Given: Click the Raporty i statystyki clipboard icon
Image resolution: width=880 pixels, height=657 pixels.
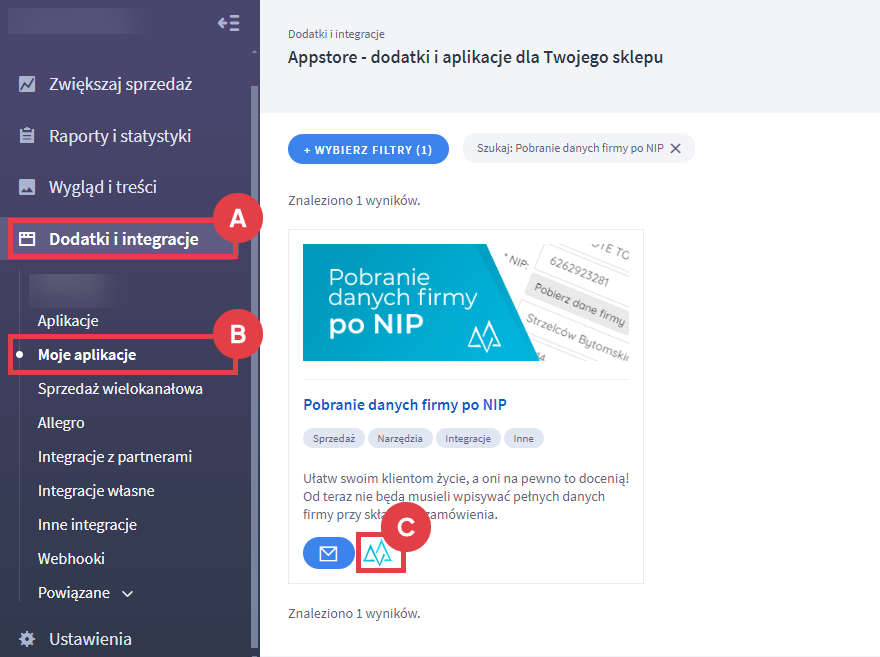Looking at the screenshot, I should click(x=28, y=136).
